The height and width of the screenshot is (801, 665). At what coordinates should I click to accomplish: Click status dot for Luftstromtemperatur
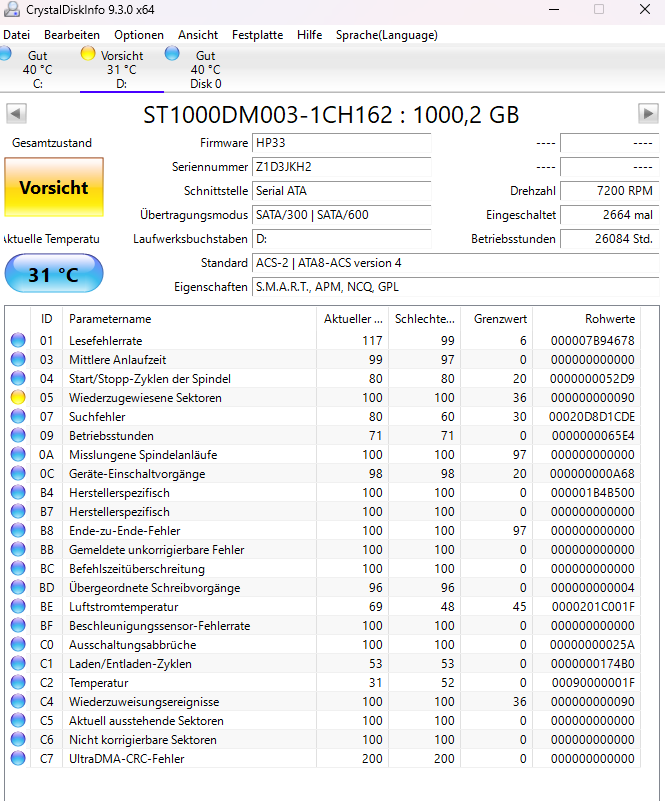point(18,606)
